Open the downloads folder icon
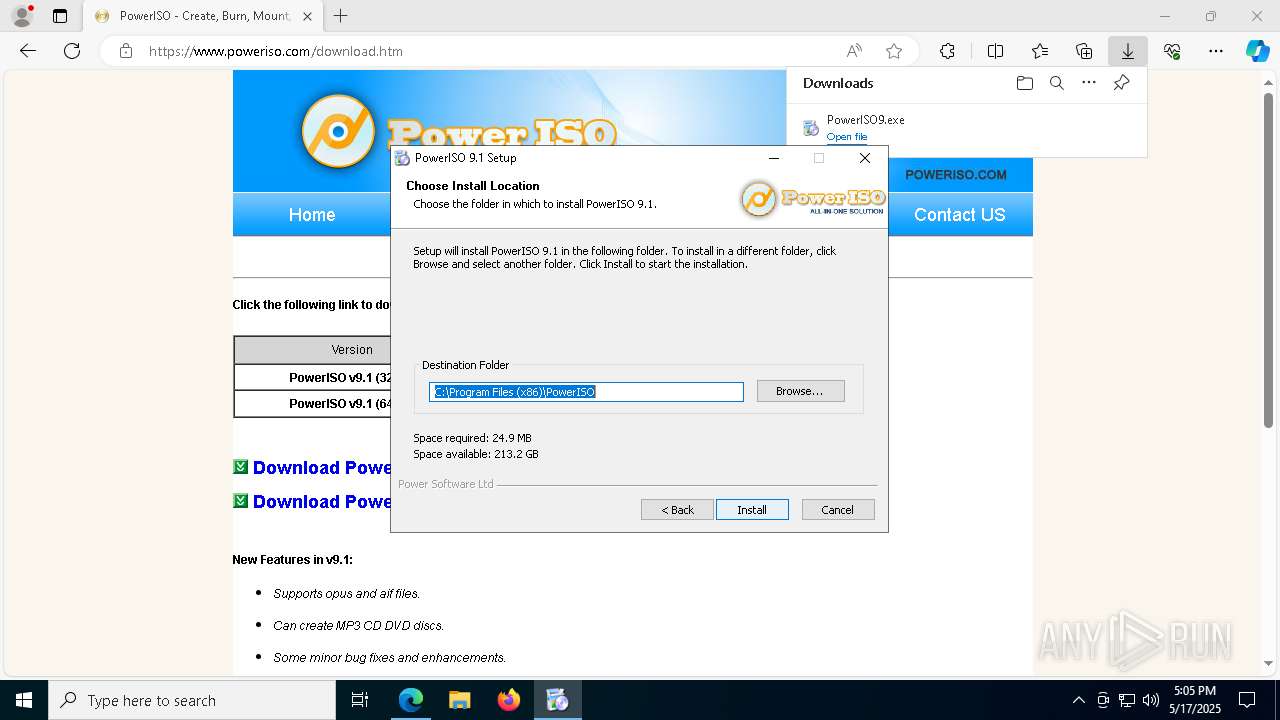 tap(1024, 83)
